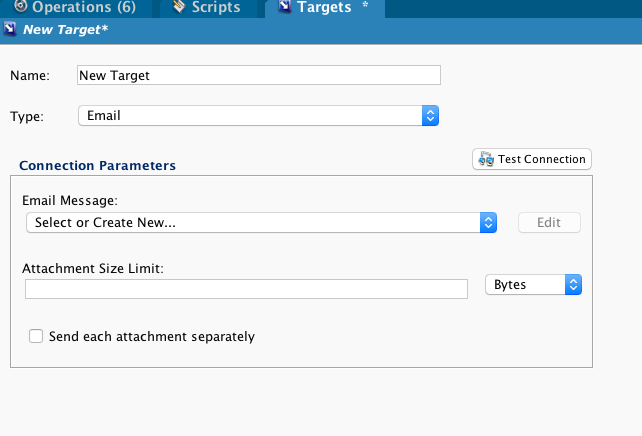Click the tag icon on Scripts tab
The image size is (642, 436).
coord(178,7)
